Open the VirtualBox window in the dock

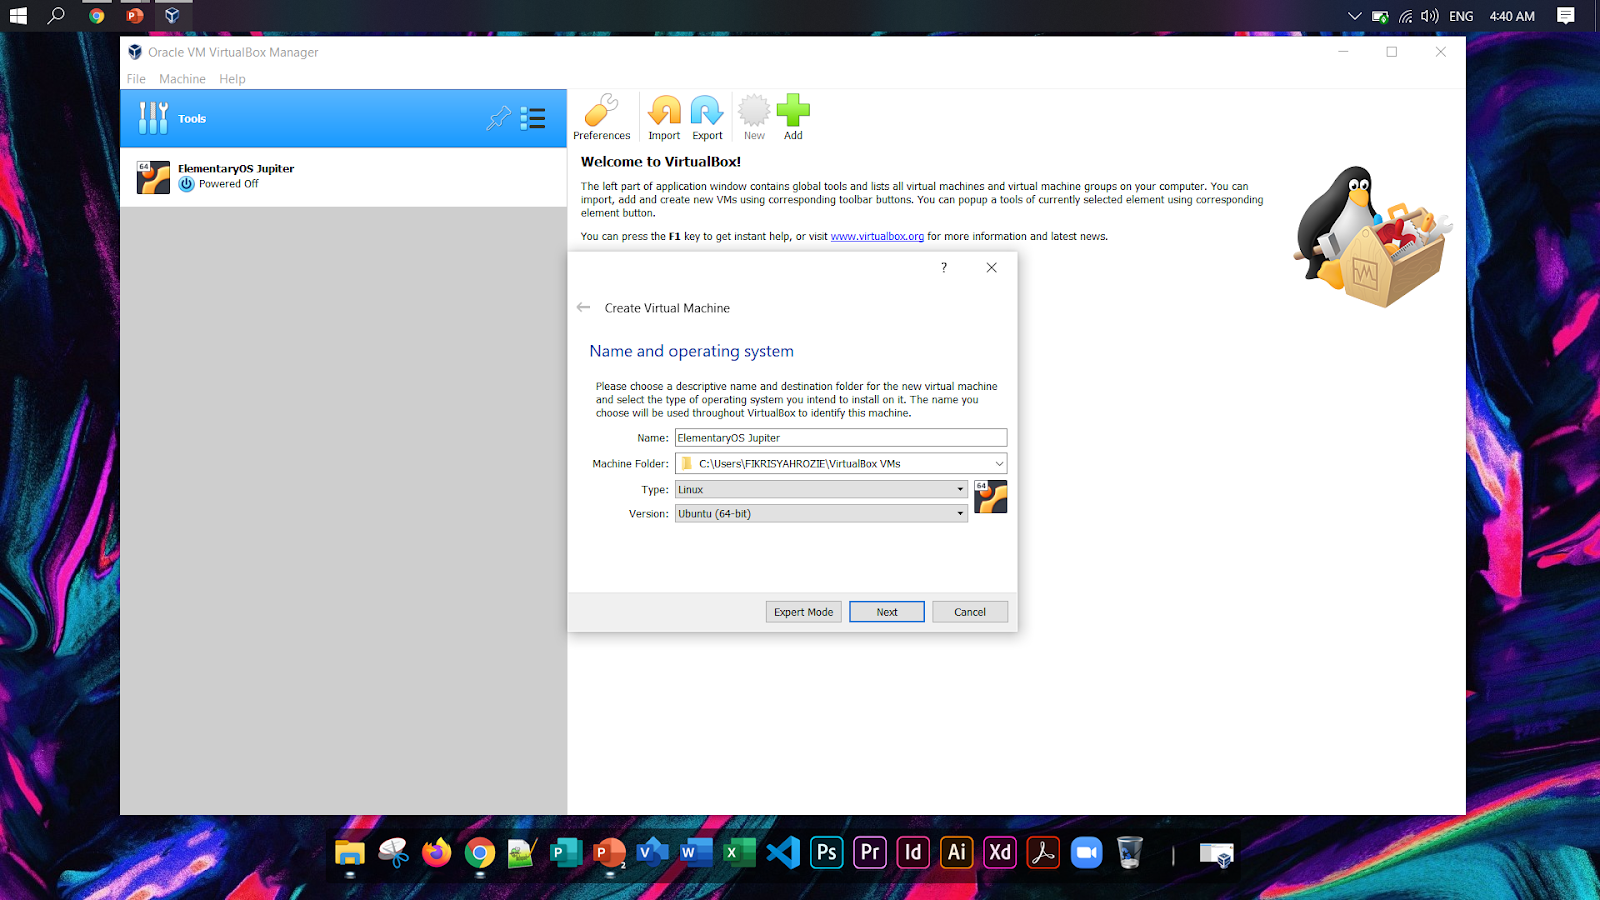coord(1217,854)
